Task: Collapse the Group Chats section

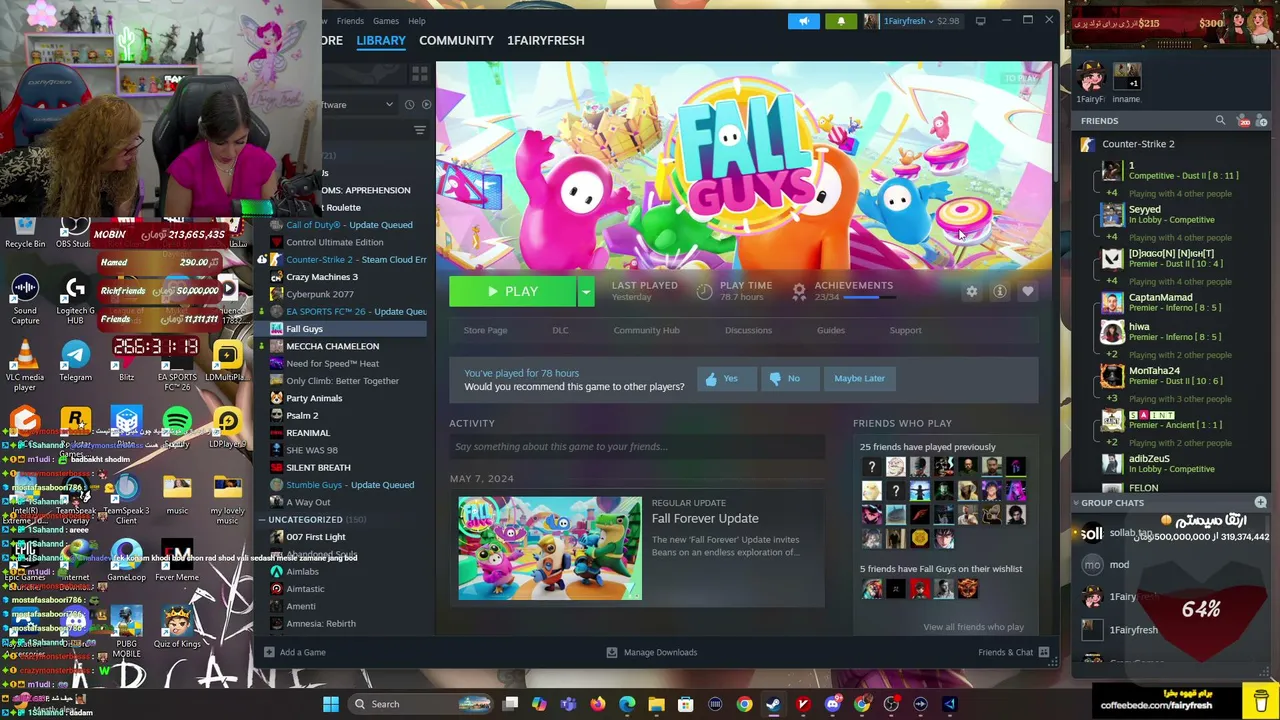Action: [1076, 503]
